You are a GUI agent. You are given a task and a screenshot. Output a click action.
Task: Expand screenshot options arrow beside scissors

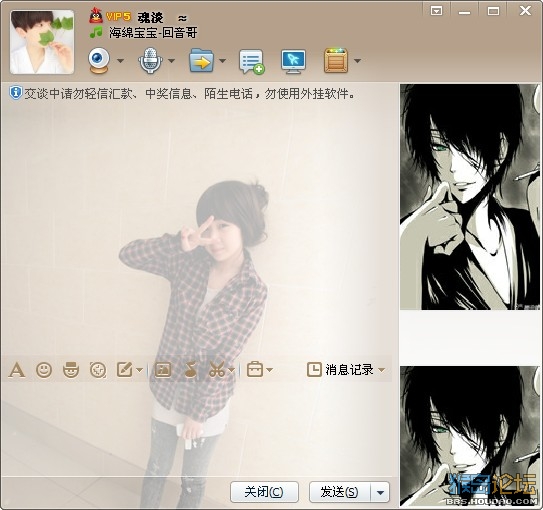pyautogui.click(x=231, y=370)
